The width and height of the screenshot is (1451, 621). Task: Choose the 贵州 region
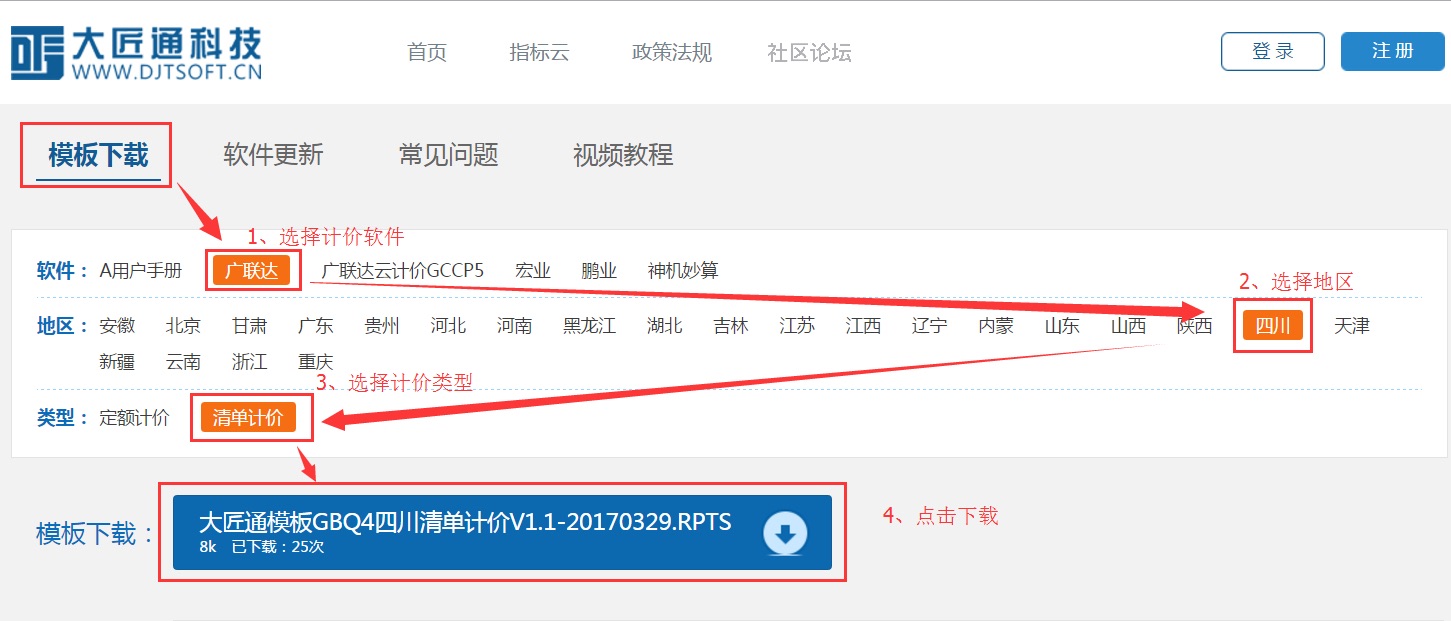click(x=382, y=325)
